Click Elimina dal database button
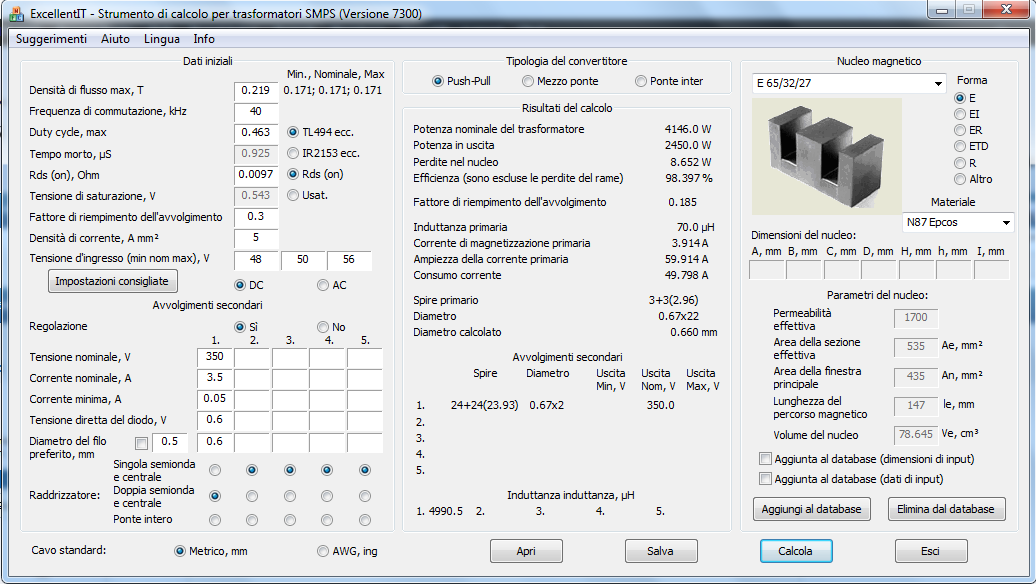This screenshot has height=584, width=1036. coord(945,509)
